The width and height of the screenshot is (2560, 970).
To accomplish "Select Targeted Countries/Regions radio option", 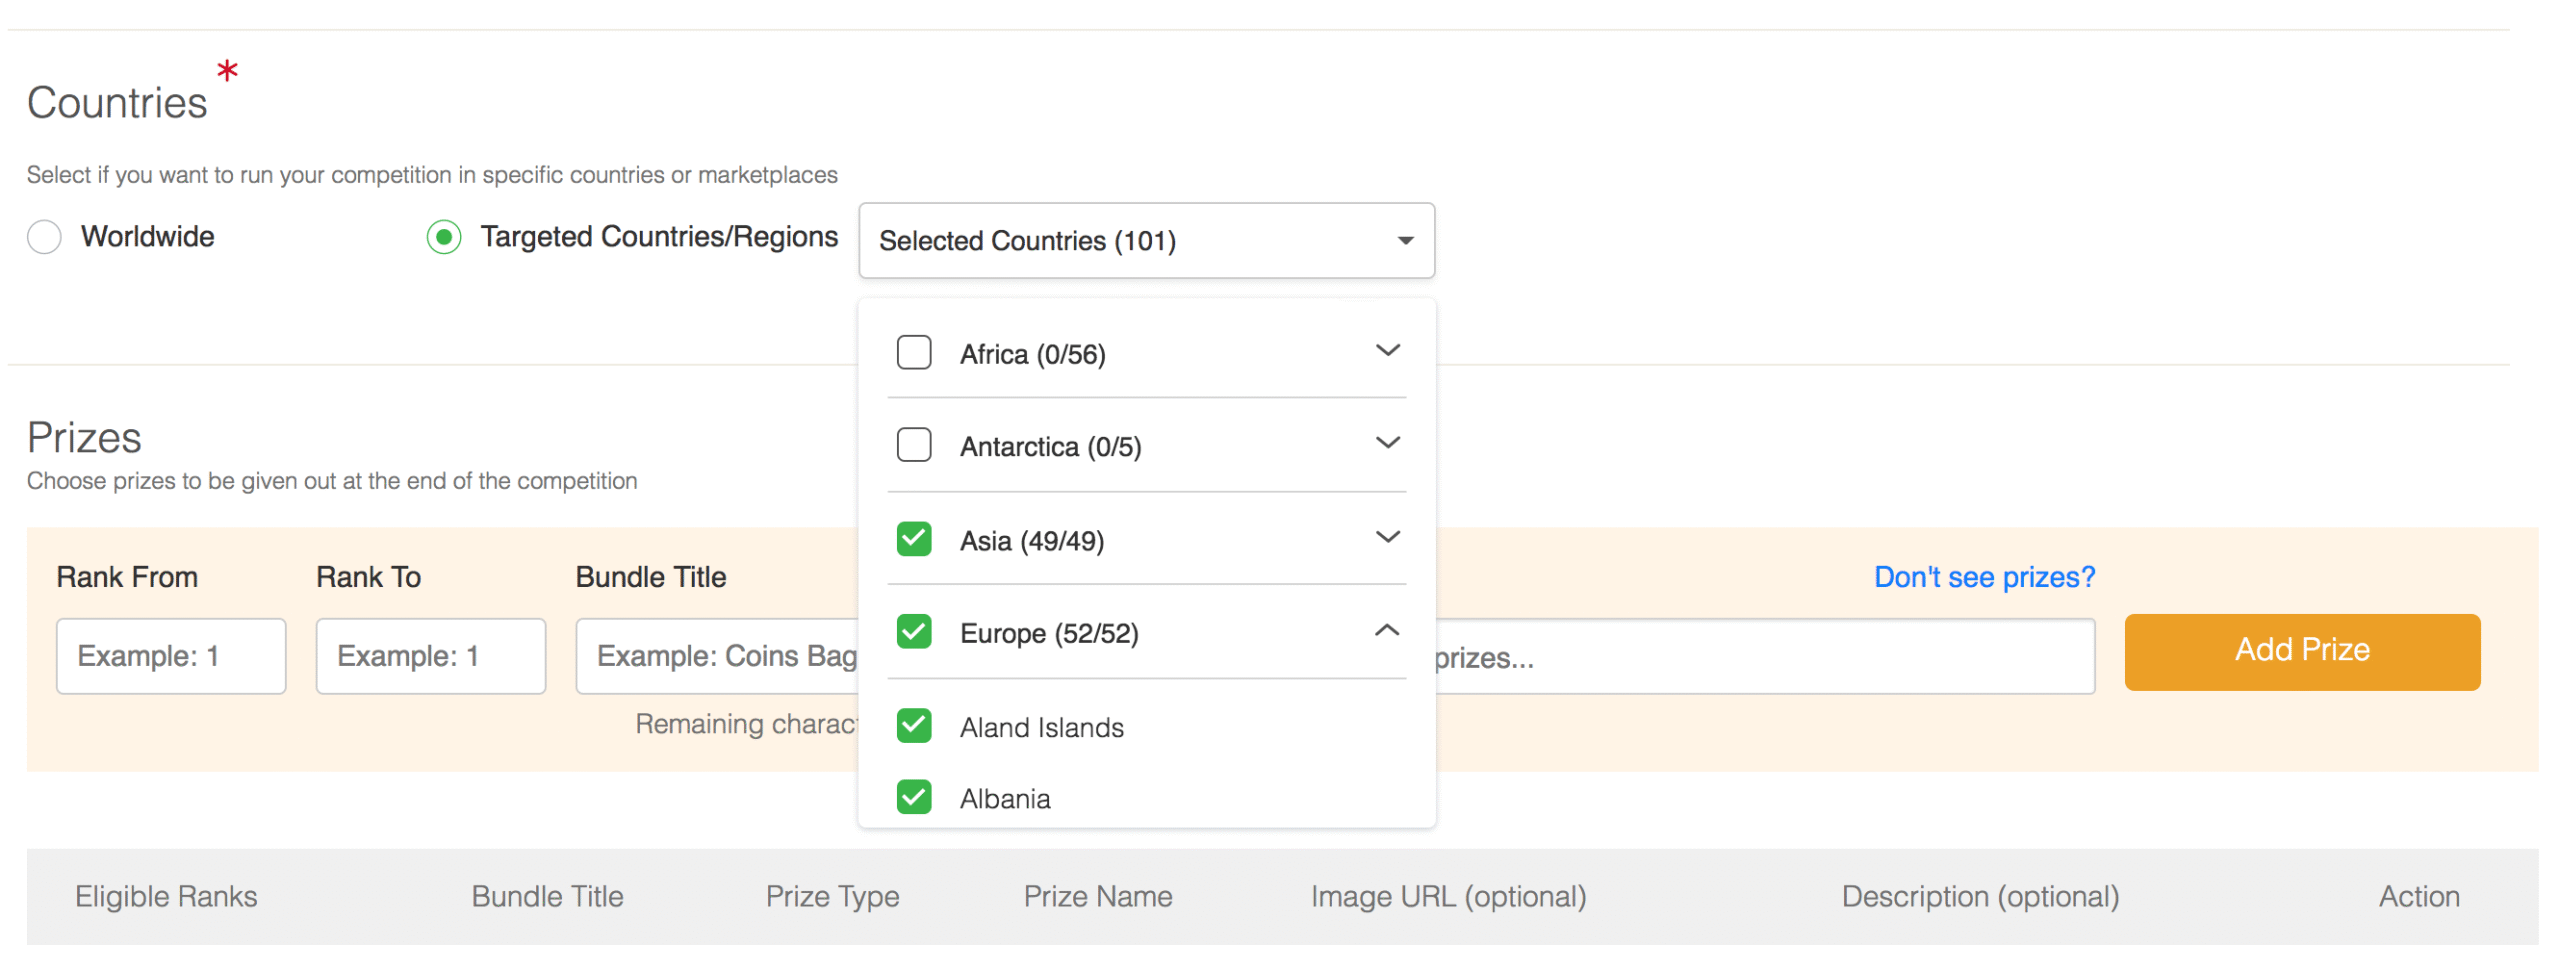I will (x=443, y=237).
